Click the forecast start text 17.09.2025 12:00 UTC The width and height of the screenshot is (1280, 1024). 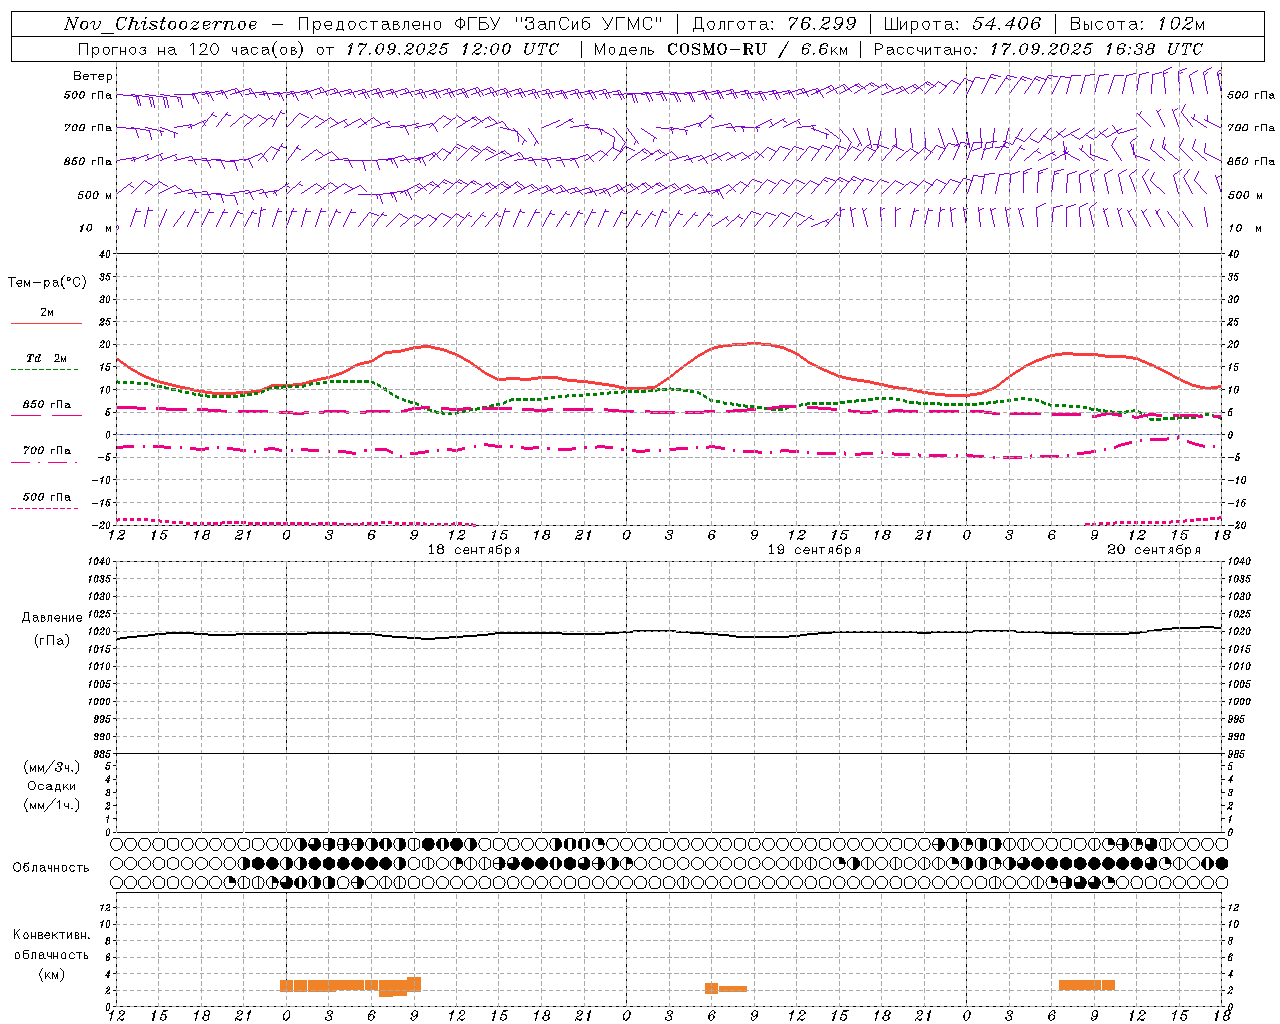[x=452, y=49]
